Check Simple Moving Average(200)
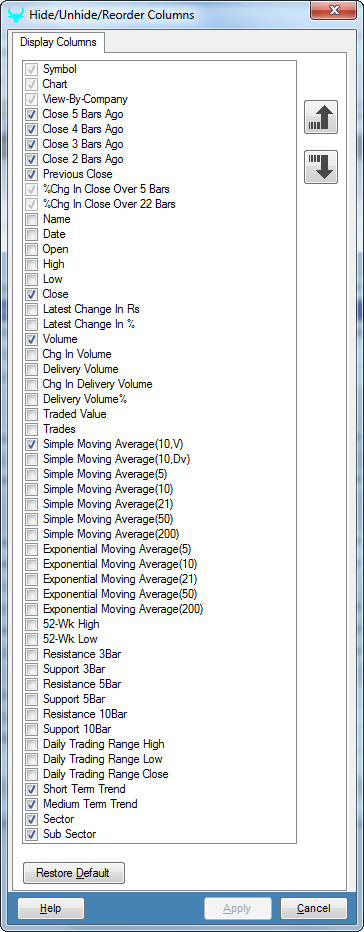The height and width of the screenshot is (932, 364). 32,534
